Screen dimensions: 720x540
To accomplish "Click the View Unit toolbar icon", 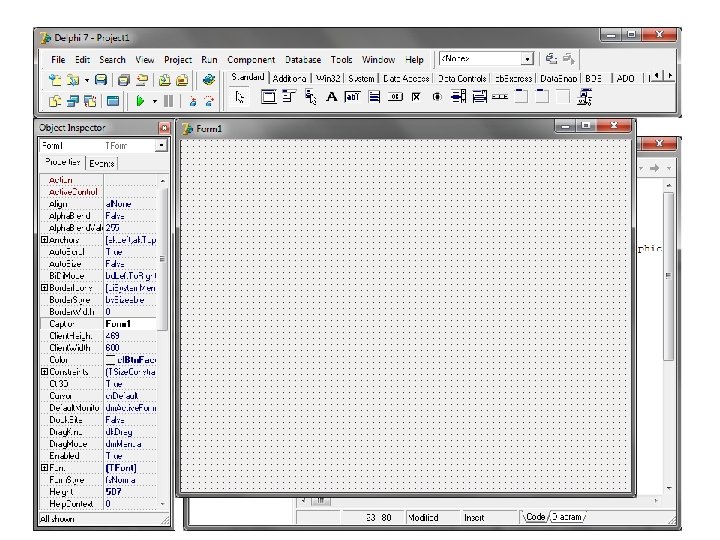I will 55,101.
